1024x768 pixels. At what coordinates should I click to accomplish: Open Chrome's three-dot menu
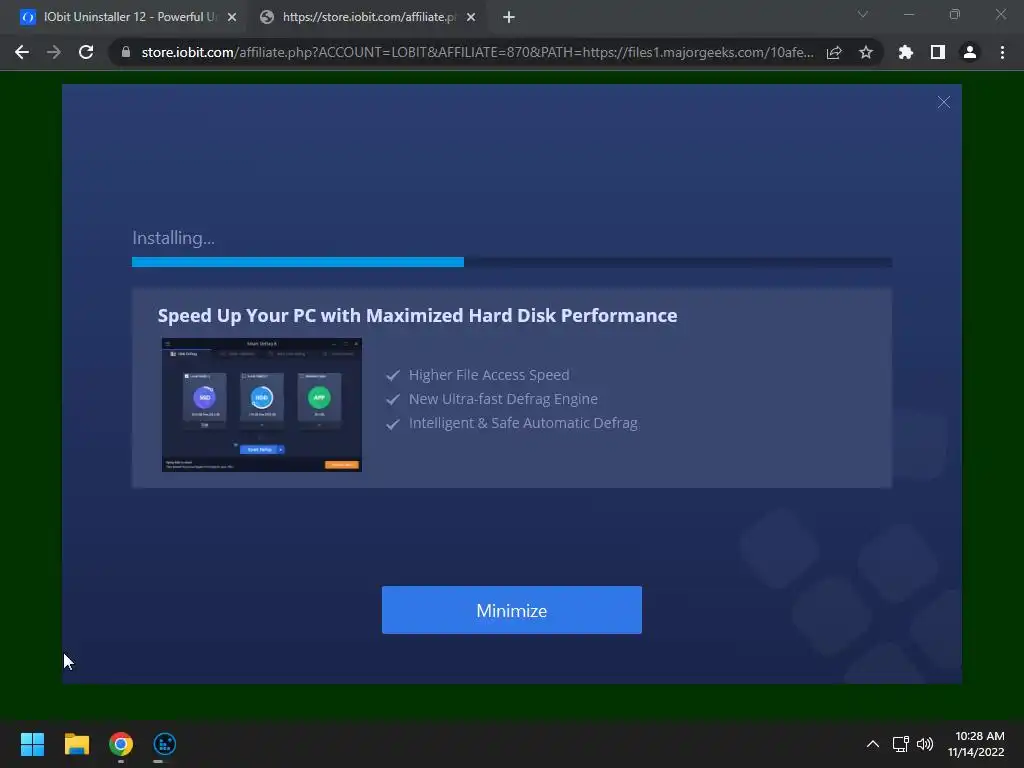1002,52
